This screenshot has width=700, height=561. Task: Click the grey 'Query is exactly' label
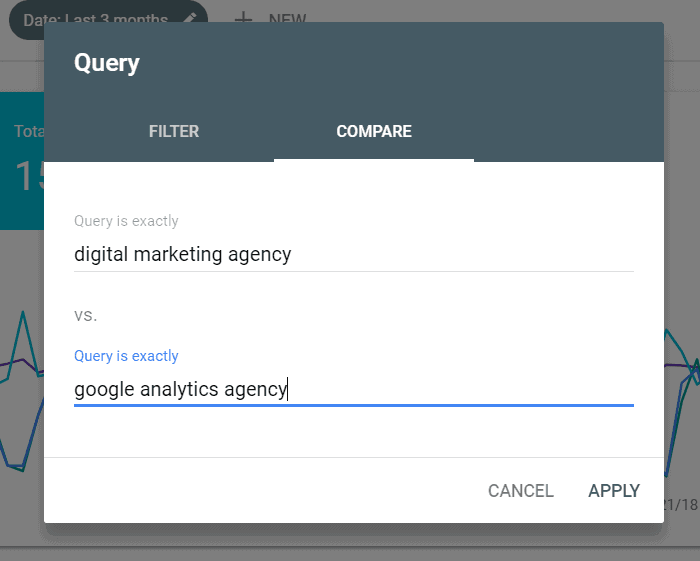tap(126, 221)
